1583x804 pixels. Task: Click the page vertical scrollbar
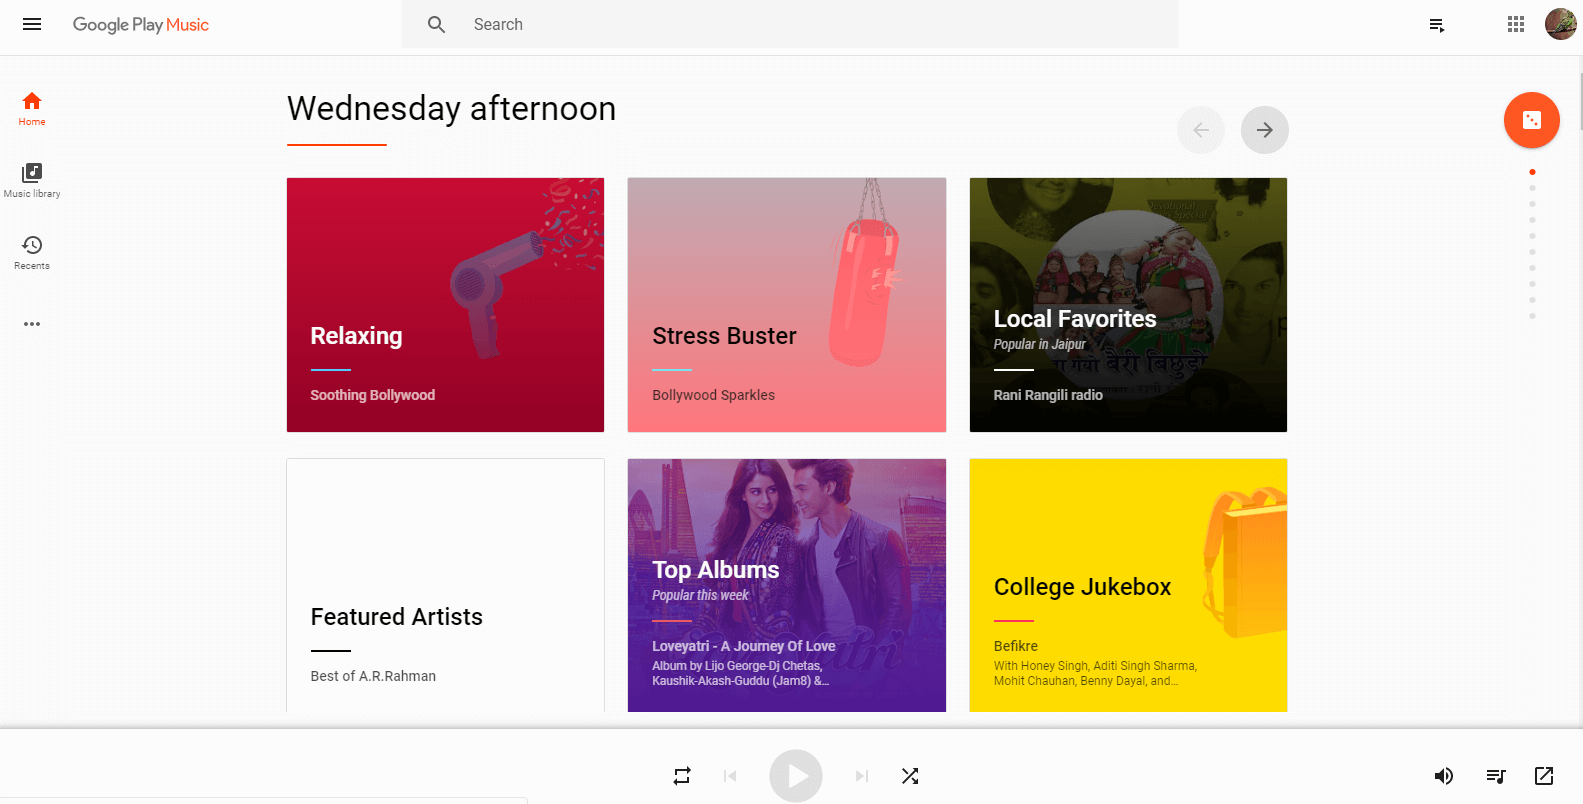click(x=1579, y=100)
